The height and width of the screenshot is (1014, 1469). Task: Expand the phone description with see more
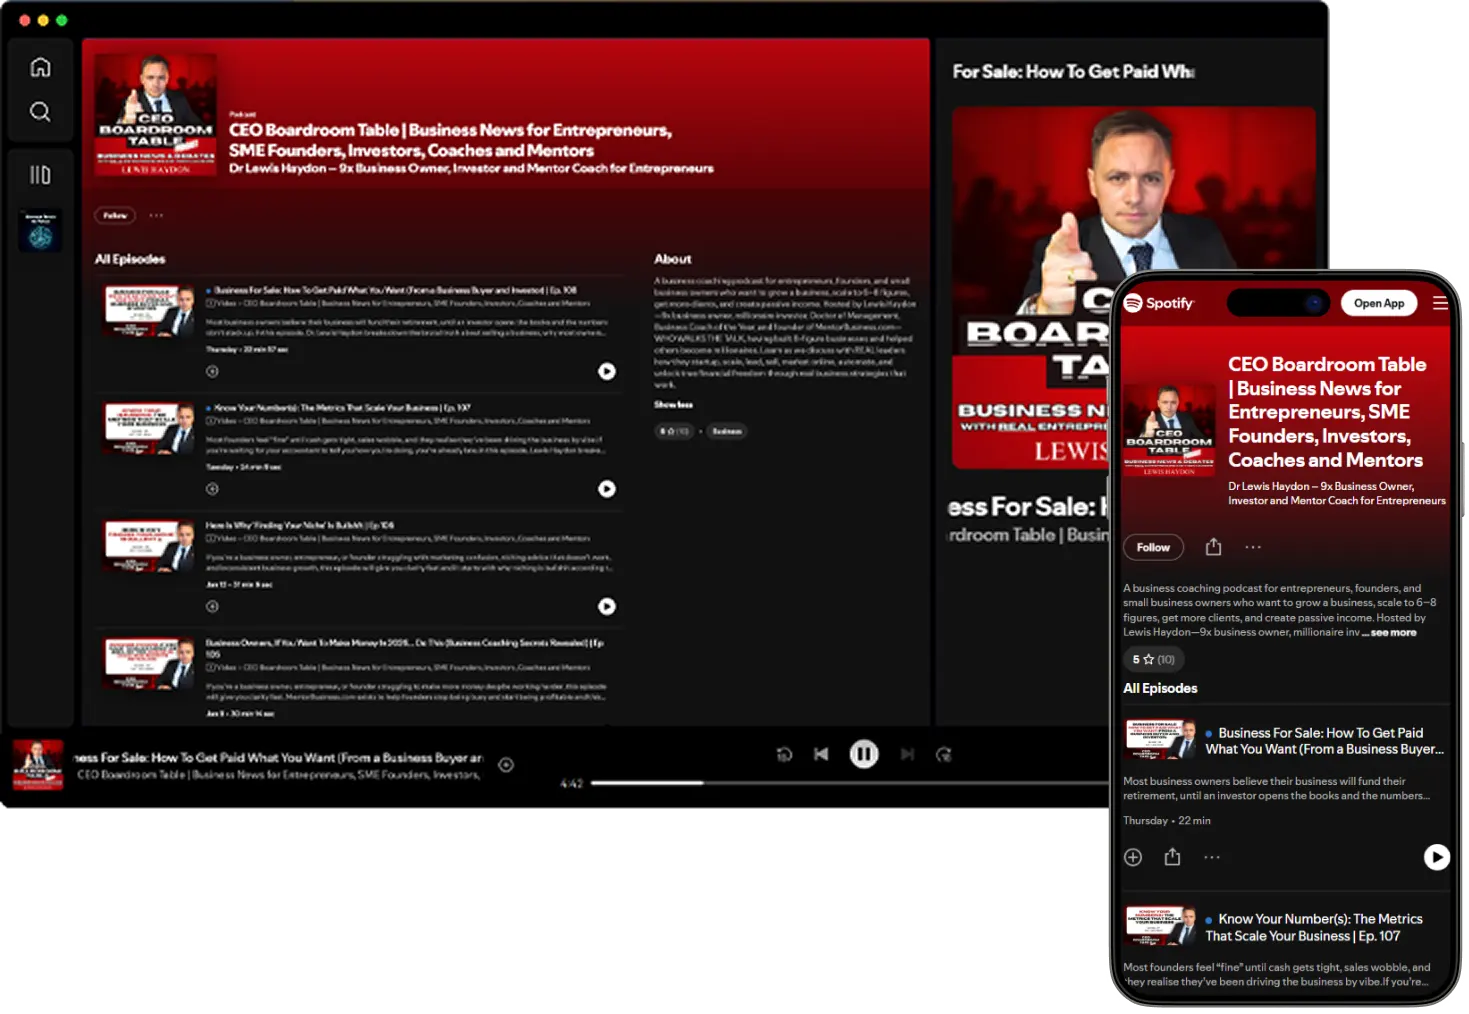pyautogui.click(x=1393, y=632)
